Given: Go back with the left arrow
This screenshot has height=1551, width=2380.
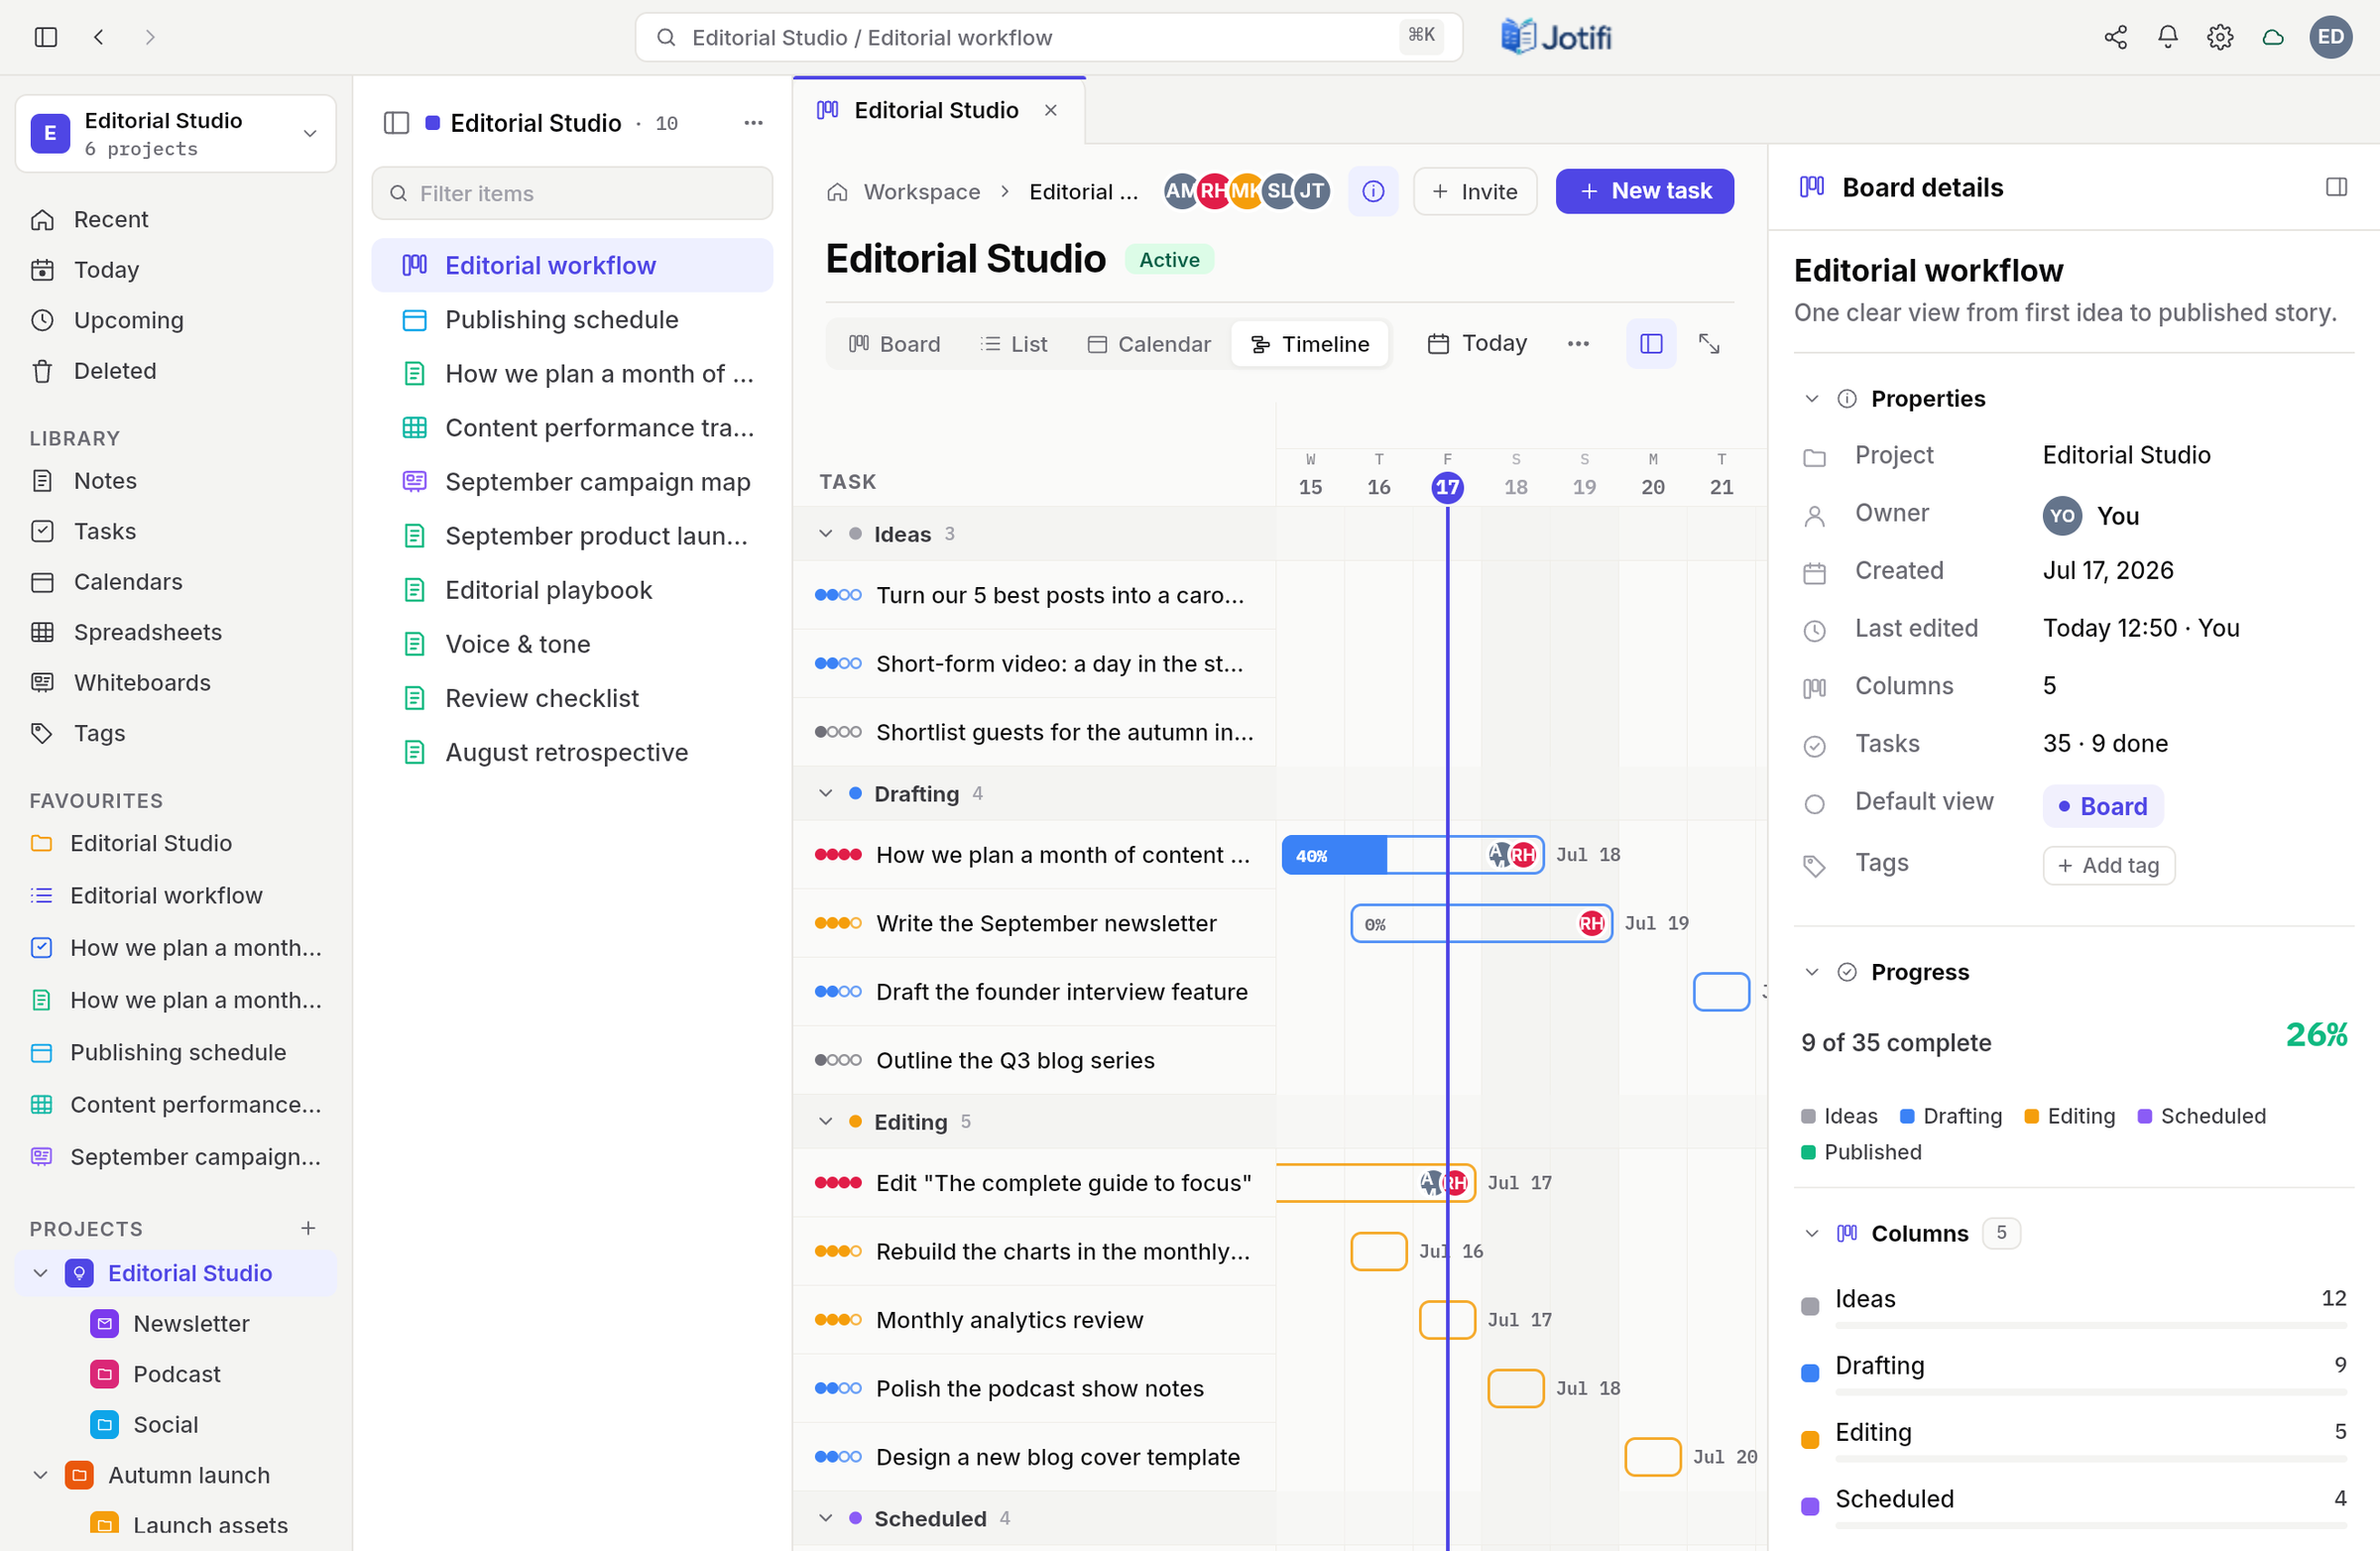Looking at the screenshot, I should point(98,37).
